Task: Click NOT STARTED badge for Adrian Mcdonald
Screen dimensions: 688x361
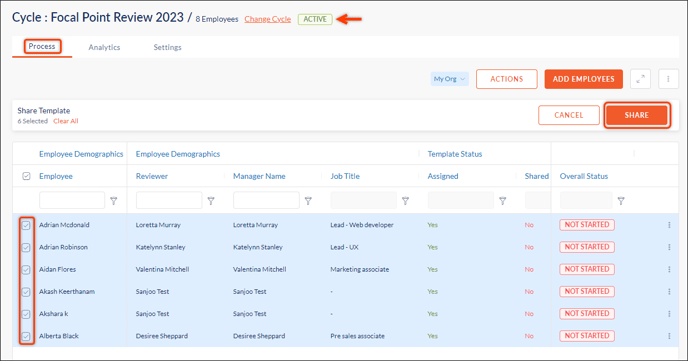Action: pyautogui.click(x=587, y=225)
